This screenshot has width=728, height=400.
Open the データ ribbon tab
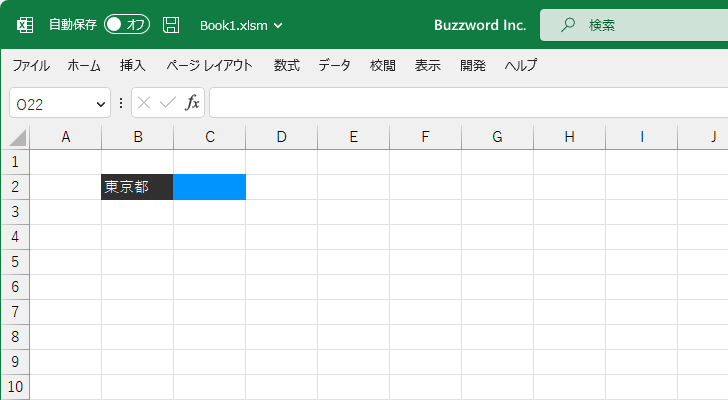coord(334,65)
